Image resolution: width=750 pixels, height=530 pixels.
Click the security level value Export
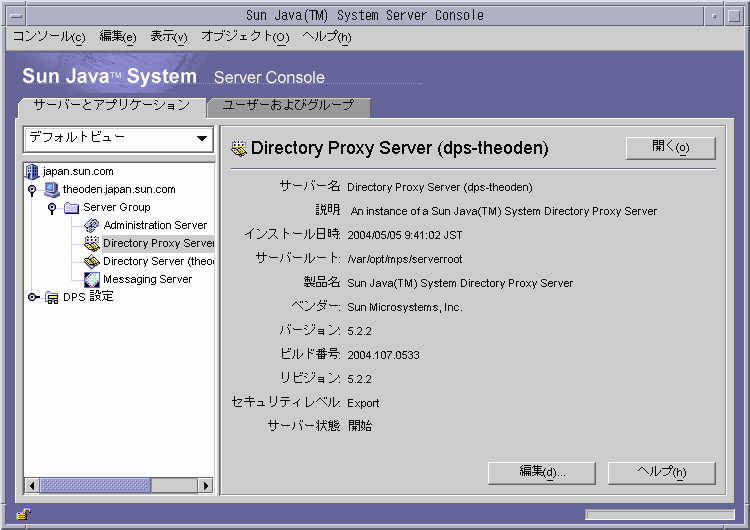coord(363,403)
